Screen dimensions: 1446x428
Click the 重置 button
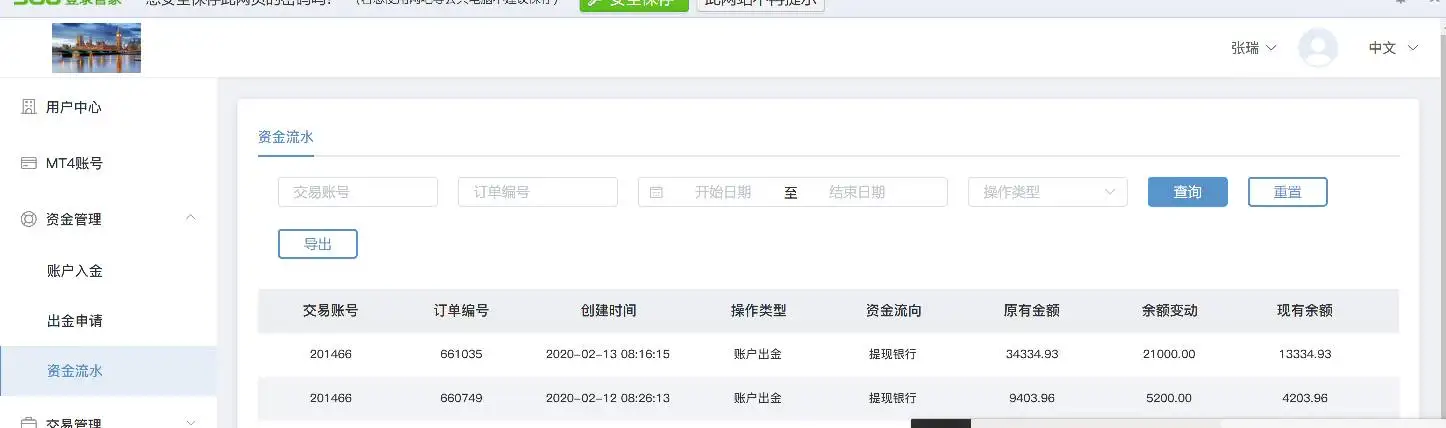tap(1288, 192)
